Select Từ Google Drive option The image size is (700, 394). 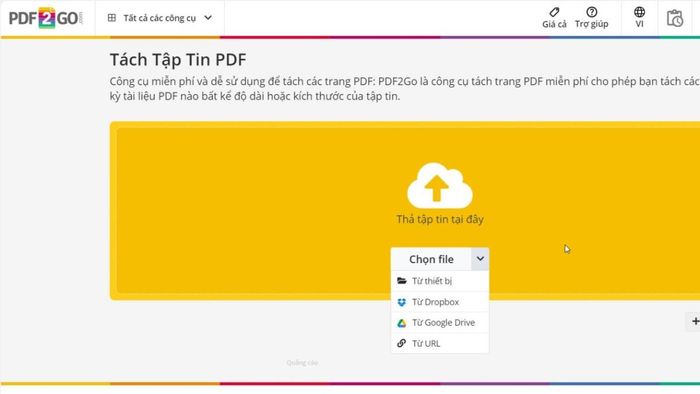point(440,323)
